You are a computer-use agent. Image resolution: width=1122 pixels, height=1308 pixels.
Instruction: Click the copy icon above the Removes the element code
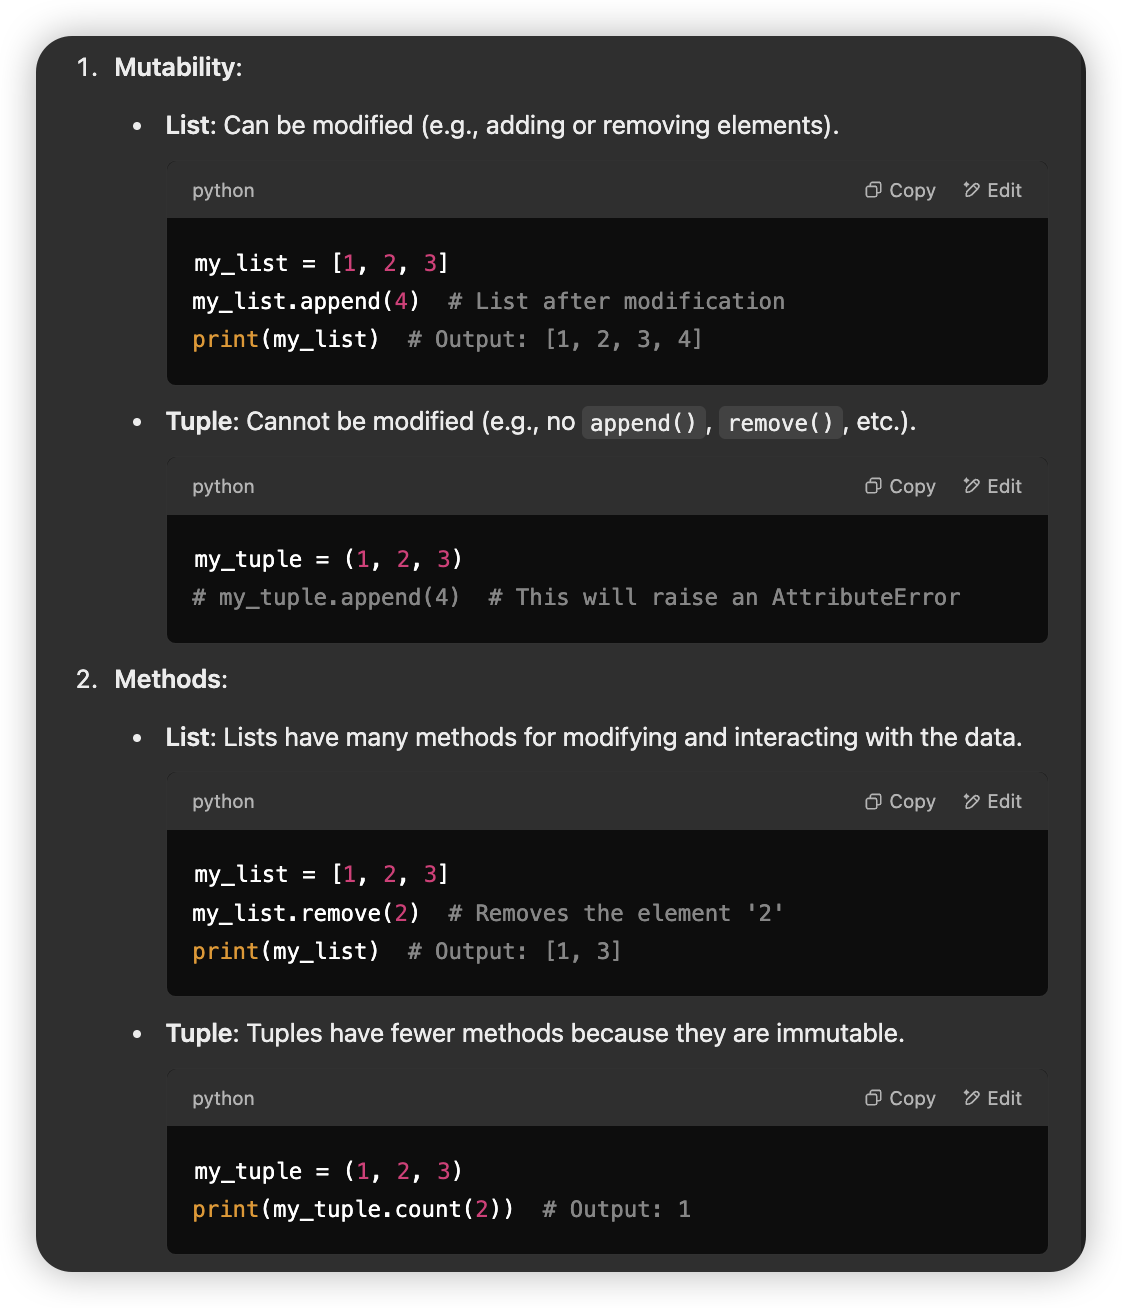(x=873, y=801)
